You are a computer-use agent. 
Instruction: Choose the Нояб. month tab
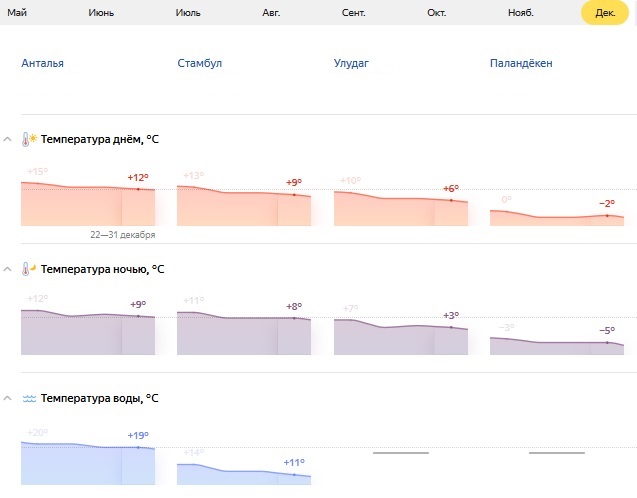coord(521,13)
